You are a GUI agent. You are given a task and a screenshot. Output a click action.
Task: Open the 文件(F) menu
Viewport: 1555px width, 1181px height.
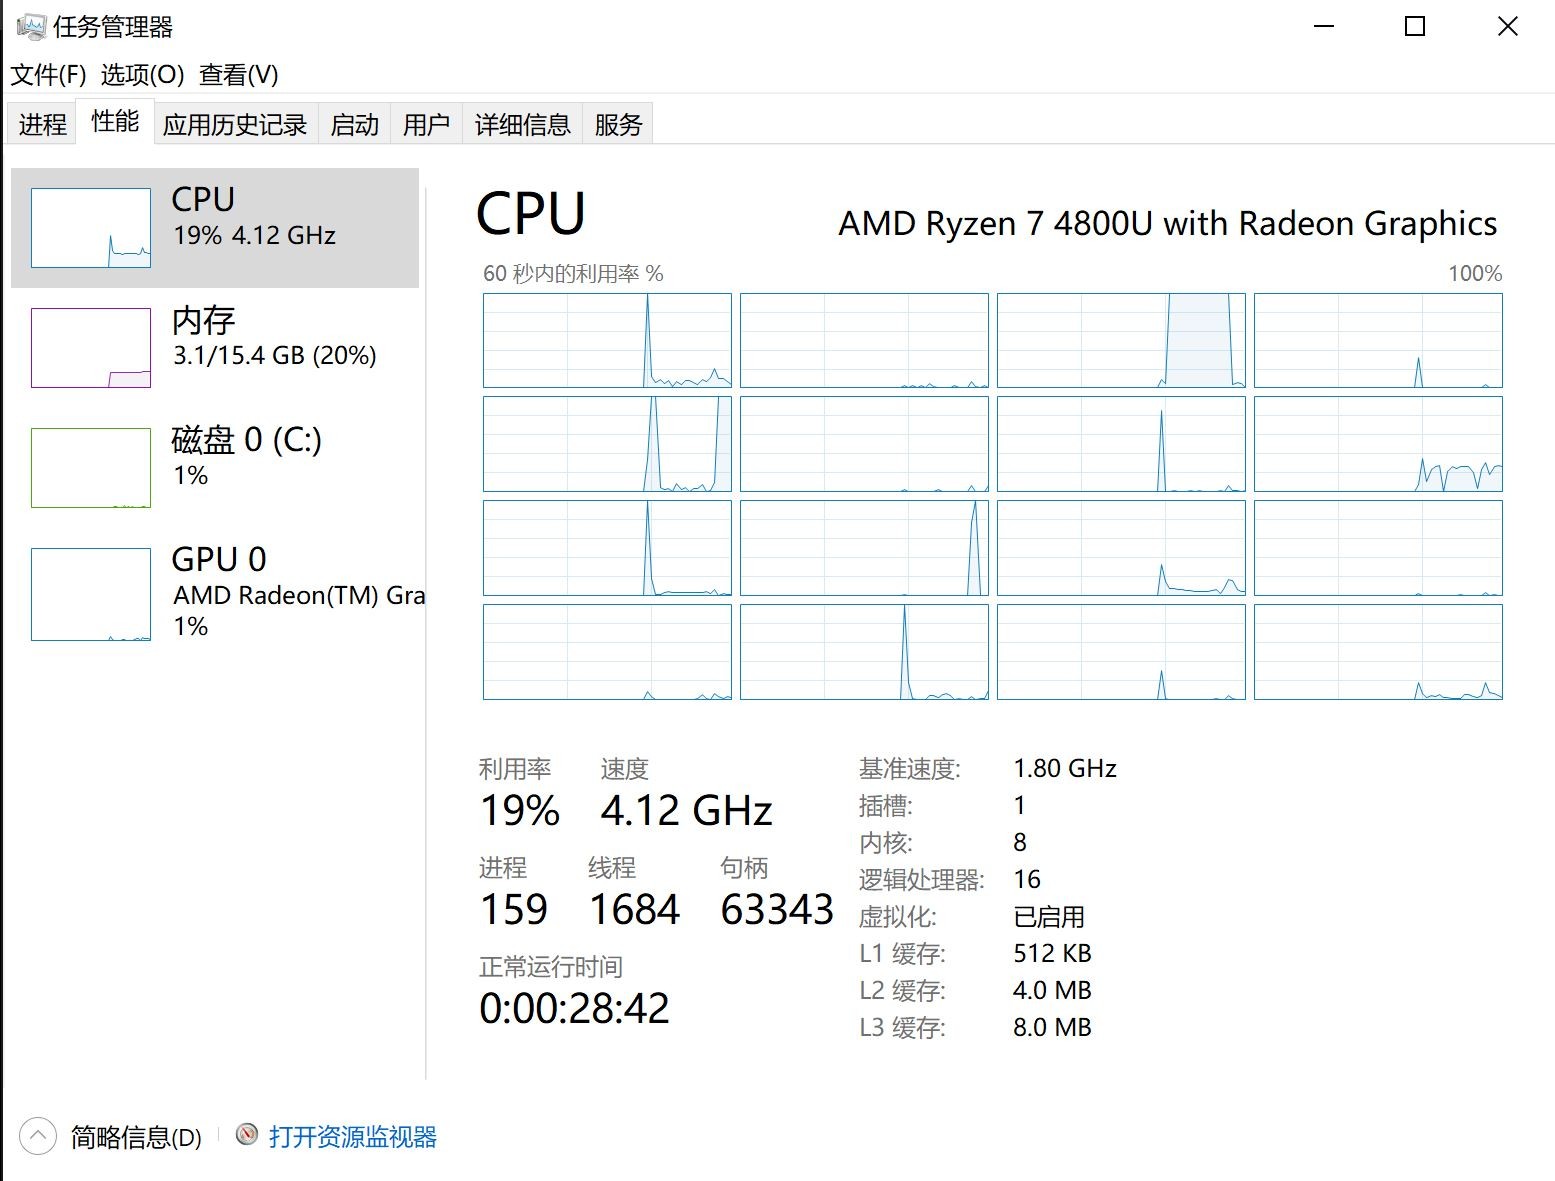(x=48, y=75)
